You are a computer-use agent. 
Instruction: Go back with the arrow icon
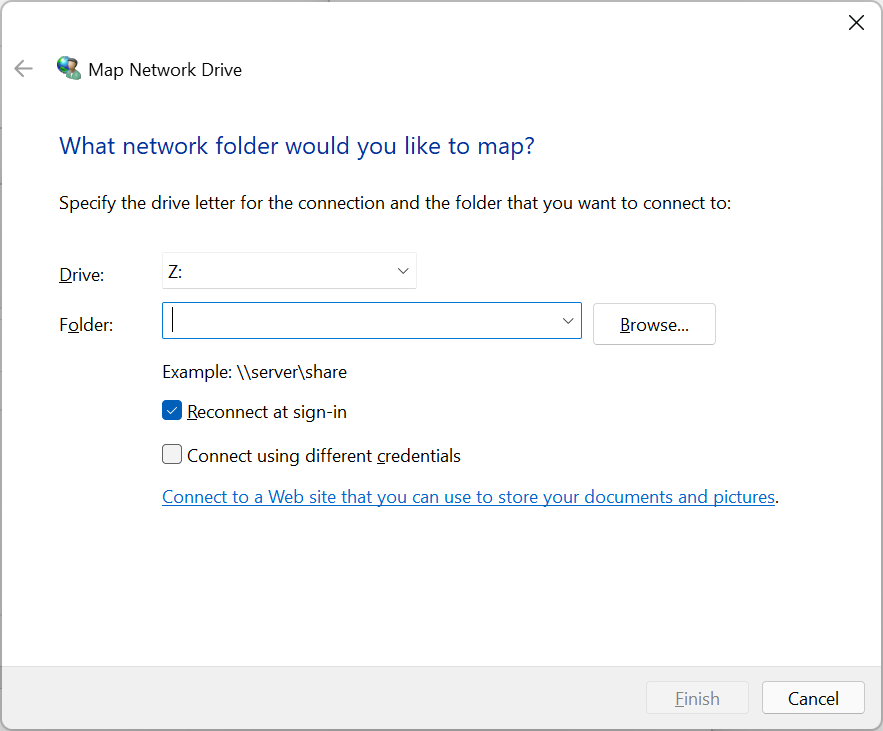pyautogui.click(x=24, y=69)
